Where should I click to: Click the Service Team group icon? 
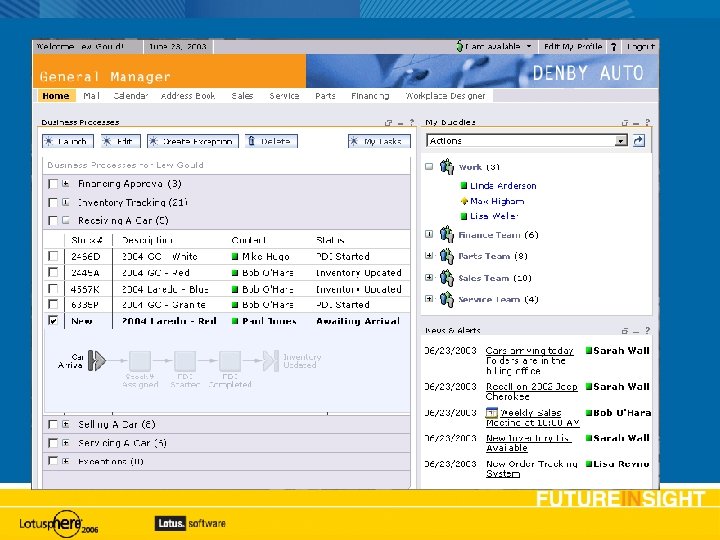pos(446,299)
